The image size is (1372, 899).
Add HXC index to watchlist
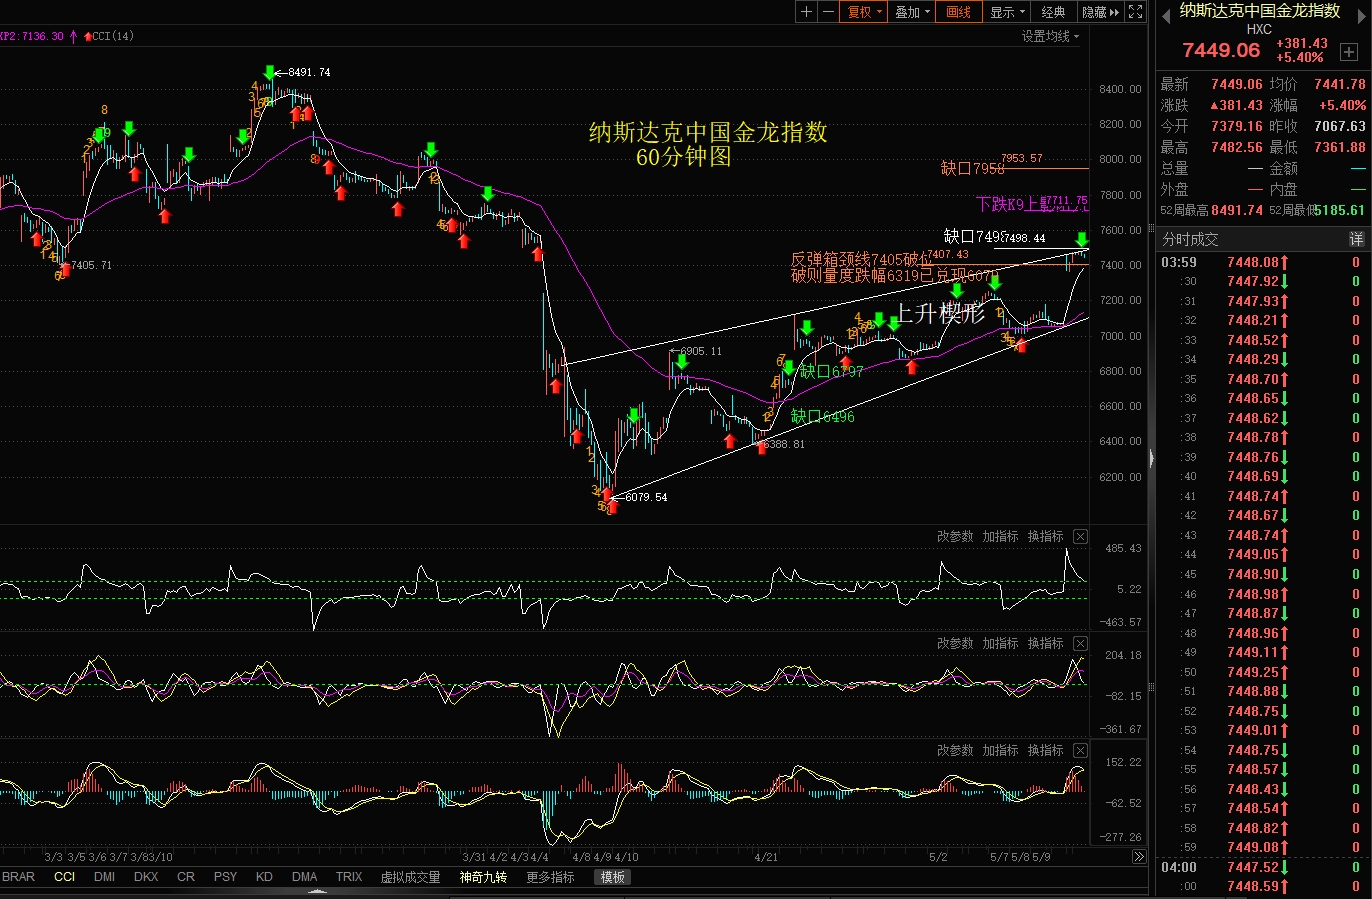[1349, 51]
